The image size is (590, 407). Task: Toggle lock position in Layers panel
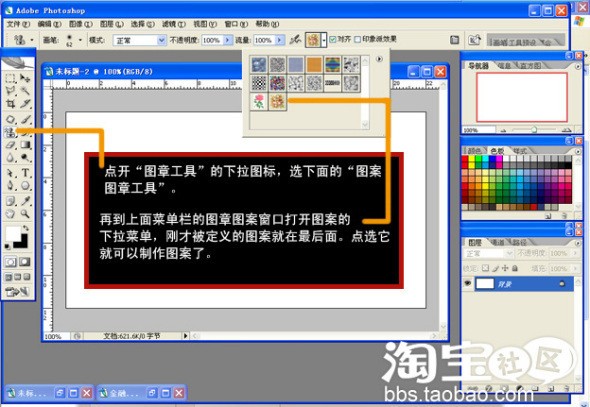505,268
